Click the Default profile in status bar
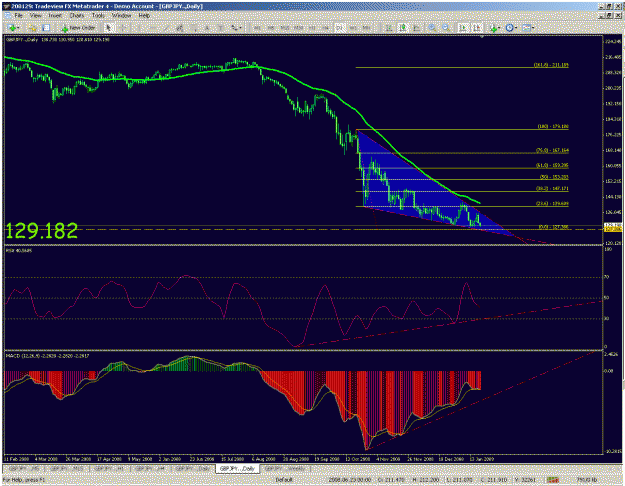 point(284,480)
